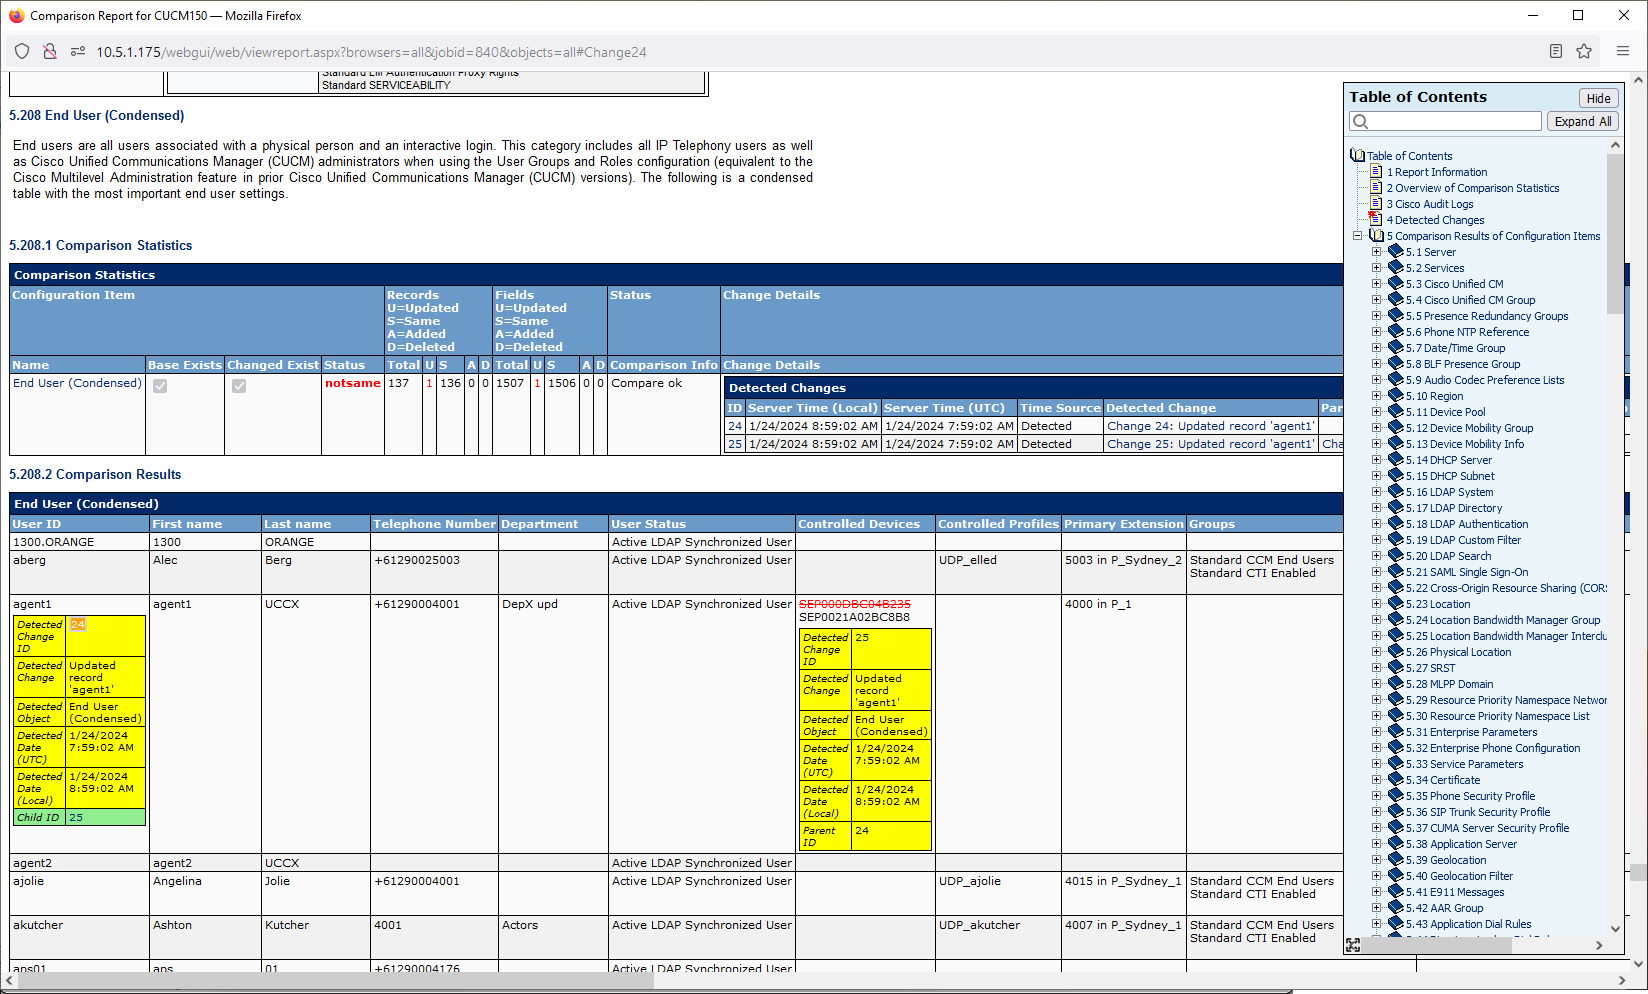Click the 'notsame' status text
1648x994 pixels.
pos(352,383)
